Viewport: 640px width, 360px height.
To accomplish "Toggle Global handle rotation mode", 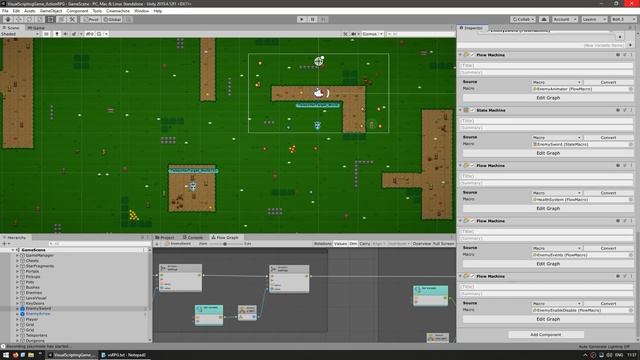I will click(112, 19).
